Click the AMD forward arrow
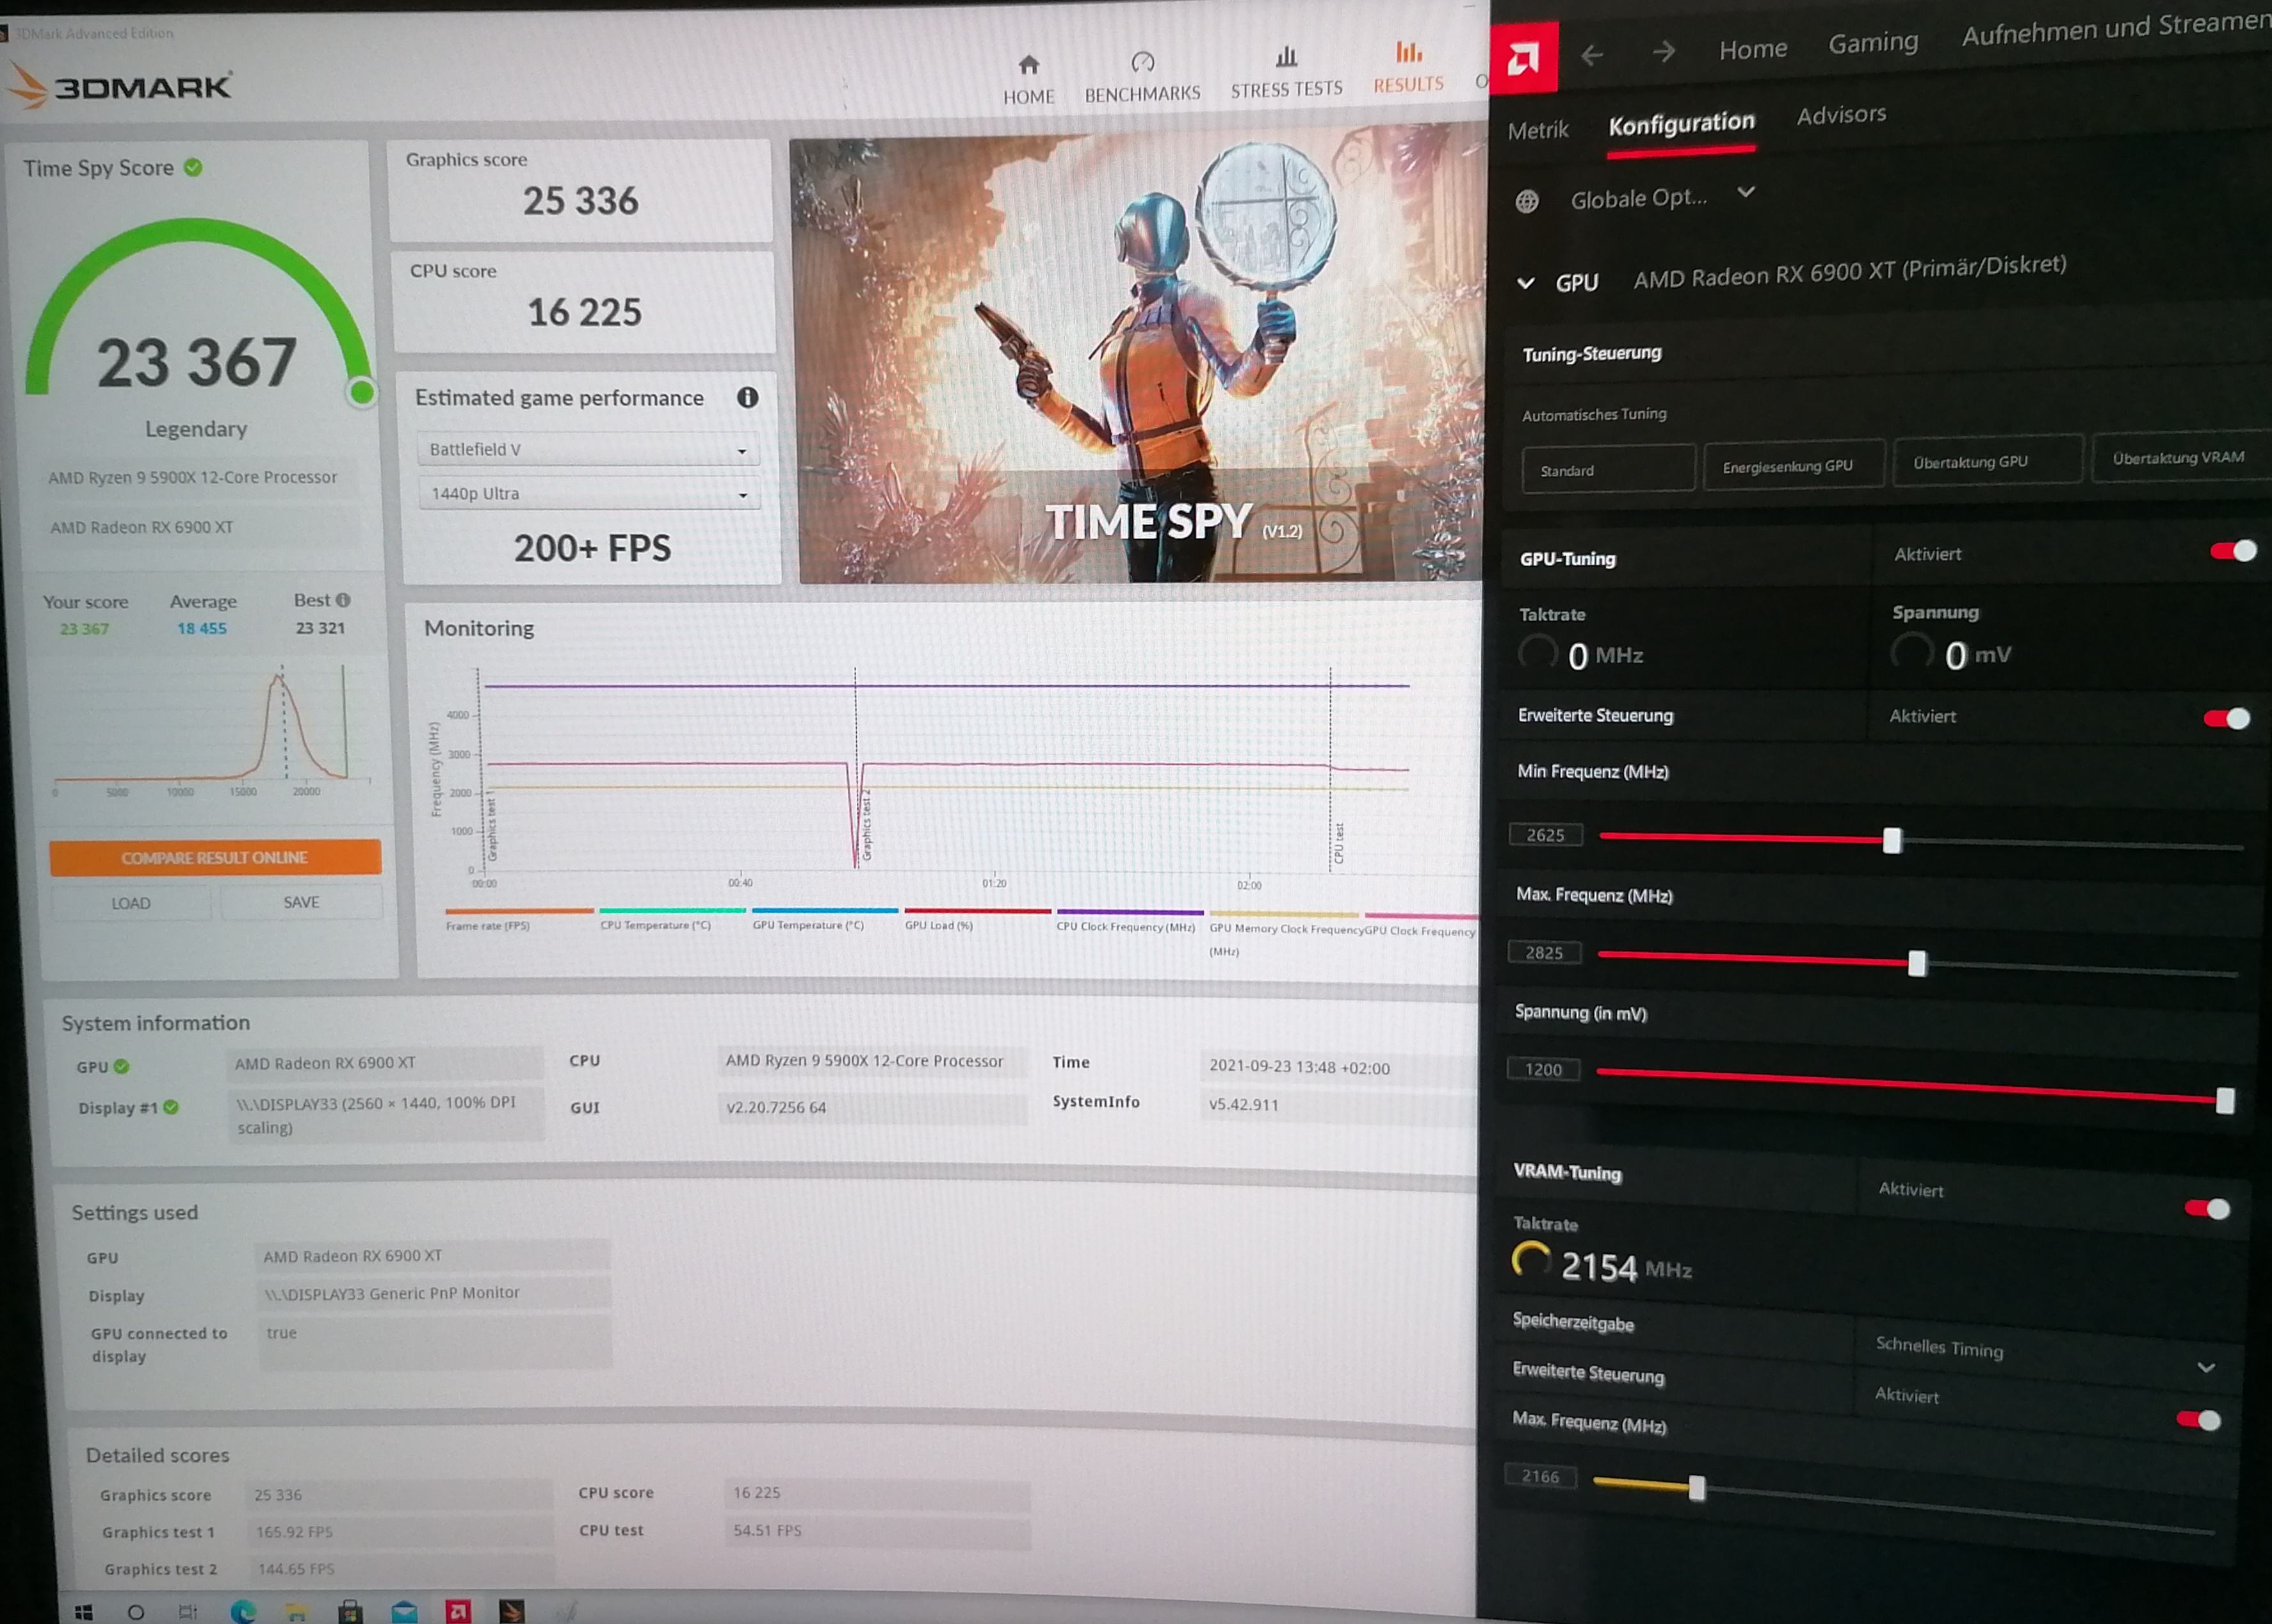2272x1624 pixels. 1664,51
